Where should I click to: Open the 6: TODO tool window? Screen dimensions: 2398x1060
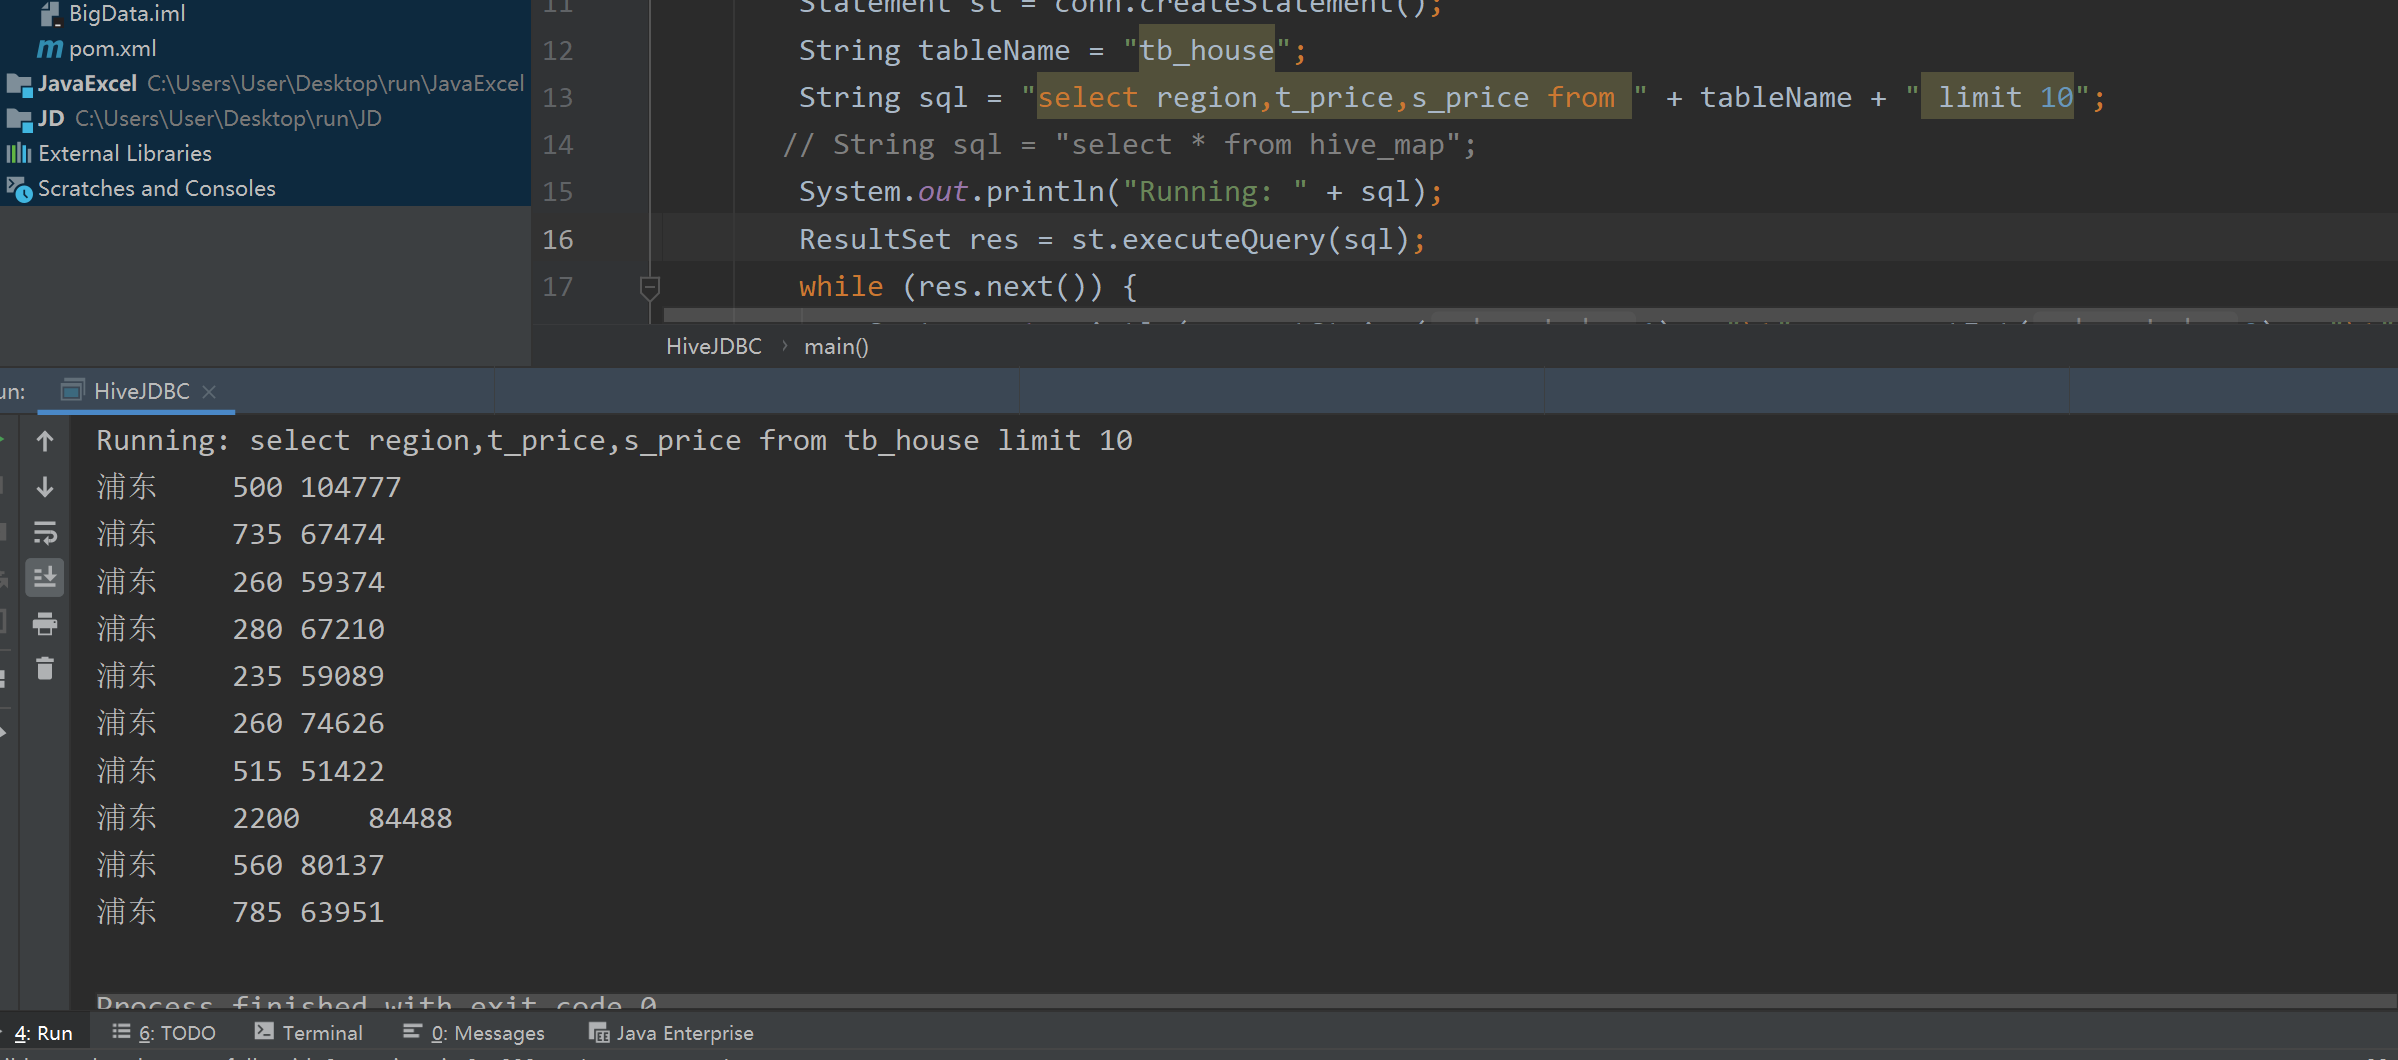point(165,1033)
